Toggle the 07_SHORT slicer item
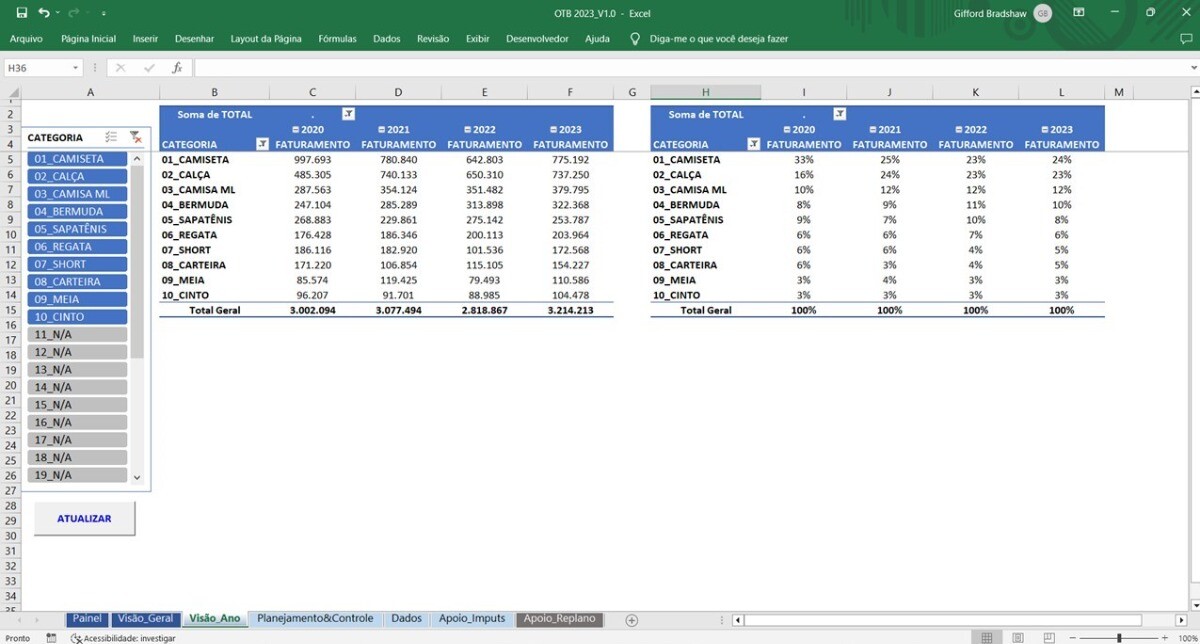The image size is (1200, 644). tap(77, 264)
